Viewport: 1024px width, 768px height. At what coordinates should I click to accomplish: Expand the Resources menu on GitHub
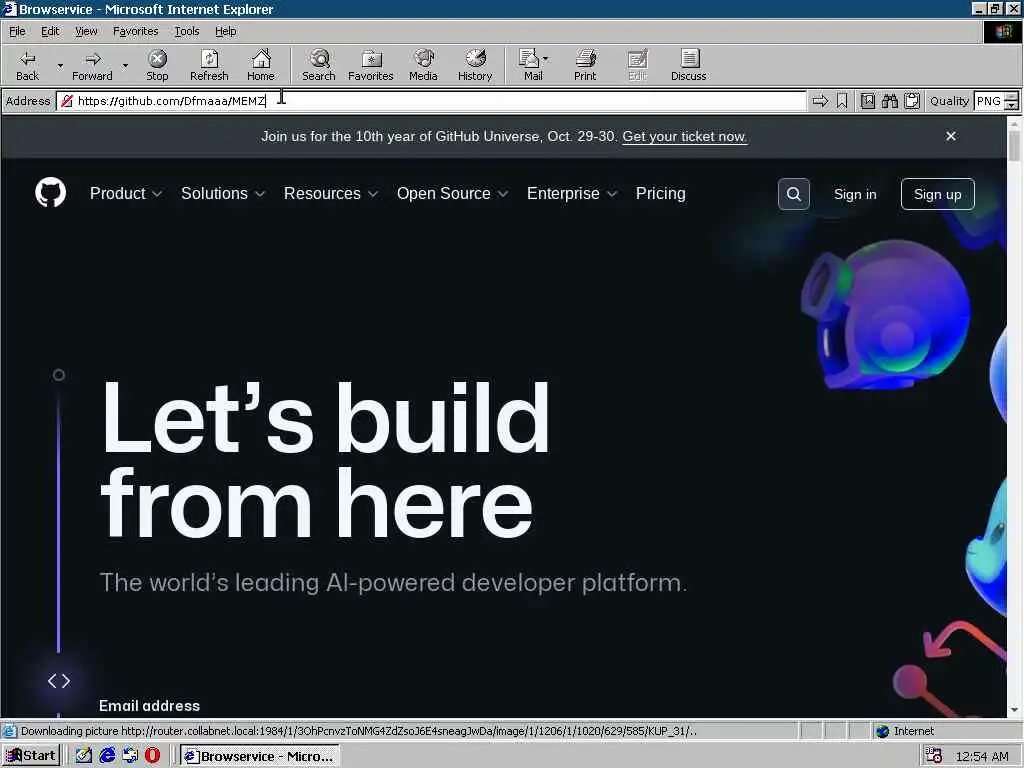pyautogui.click(x=330, y=193)
